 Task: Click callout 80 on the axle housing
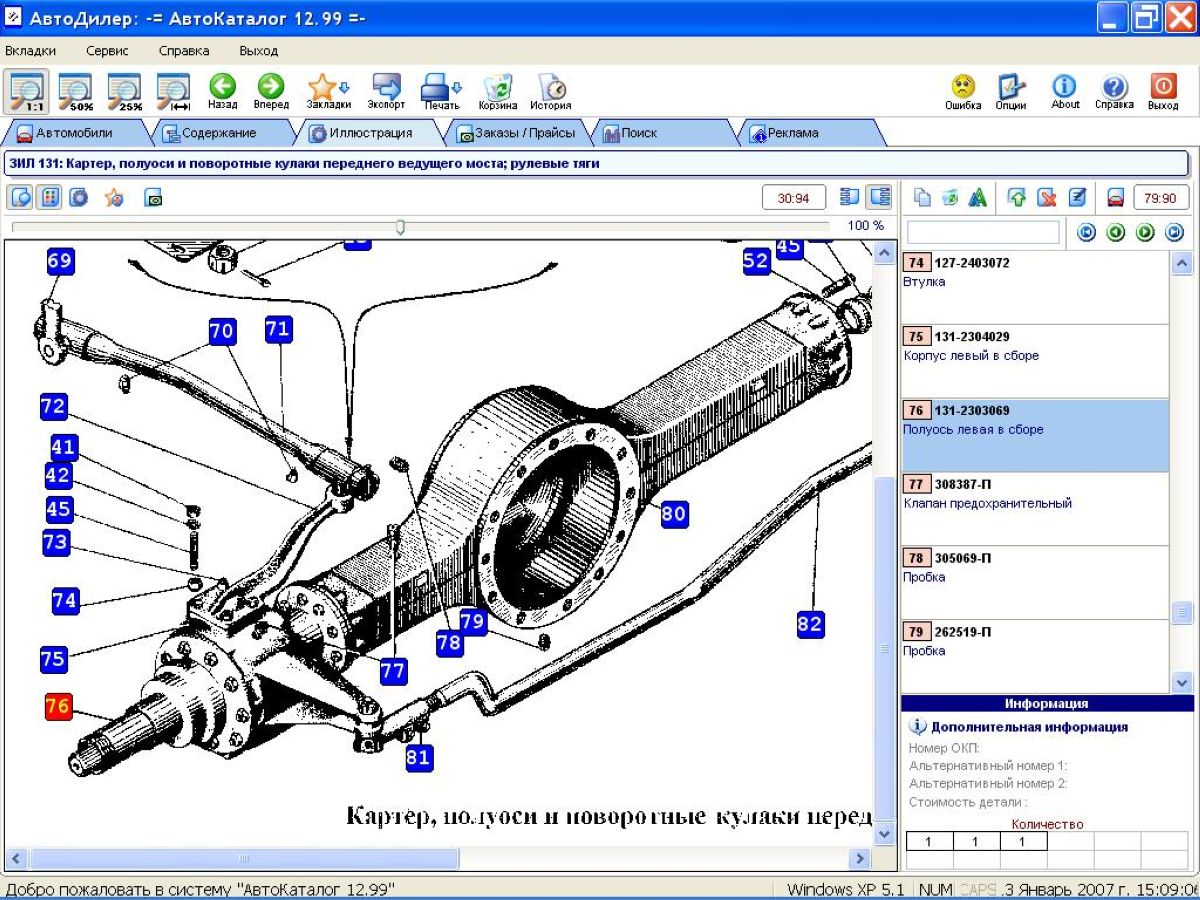coord(674,514)
